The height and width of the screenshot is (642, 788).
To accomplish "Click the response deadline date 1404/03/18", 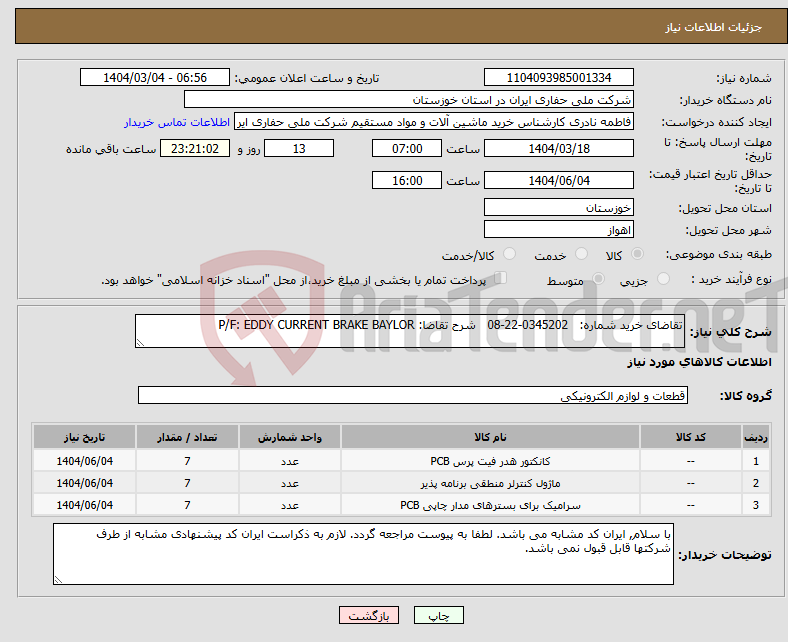I will pos(558,148).
